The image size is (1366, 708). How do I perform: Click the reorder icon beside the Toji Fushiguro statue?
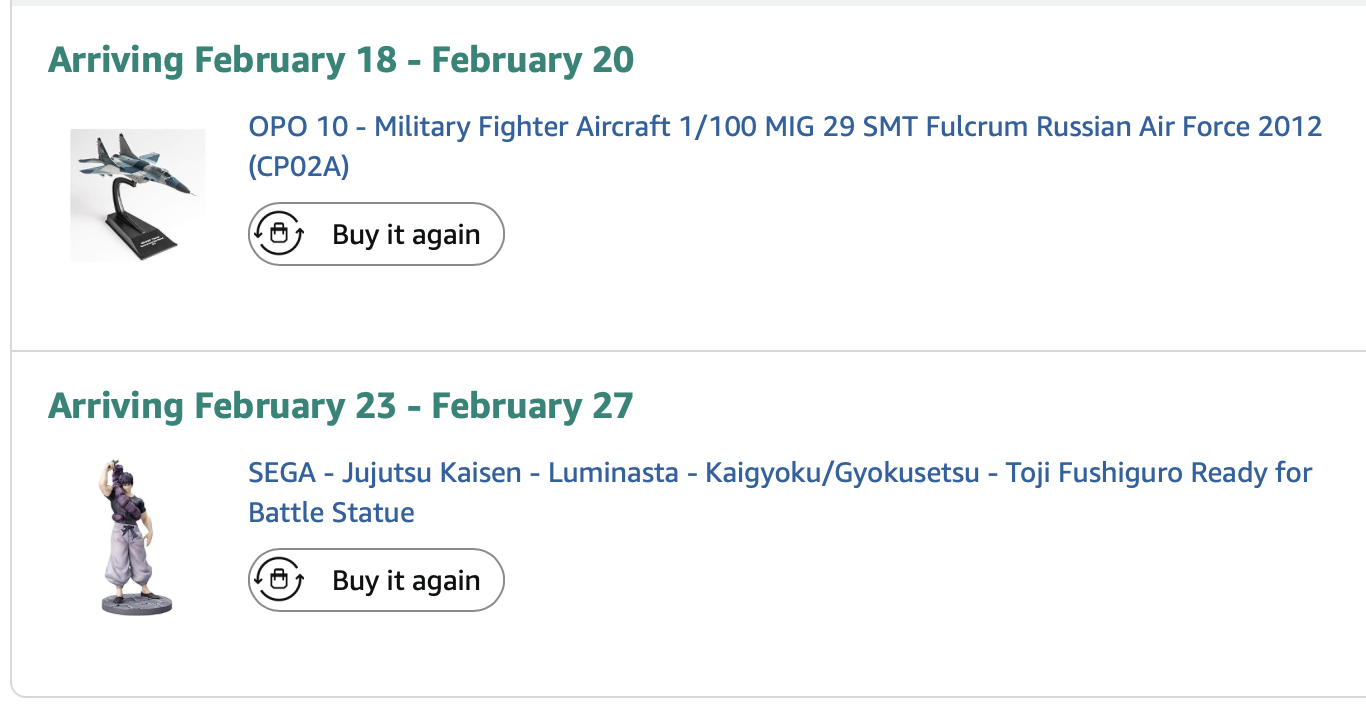(x=279, y=580)
